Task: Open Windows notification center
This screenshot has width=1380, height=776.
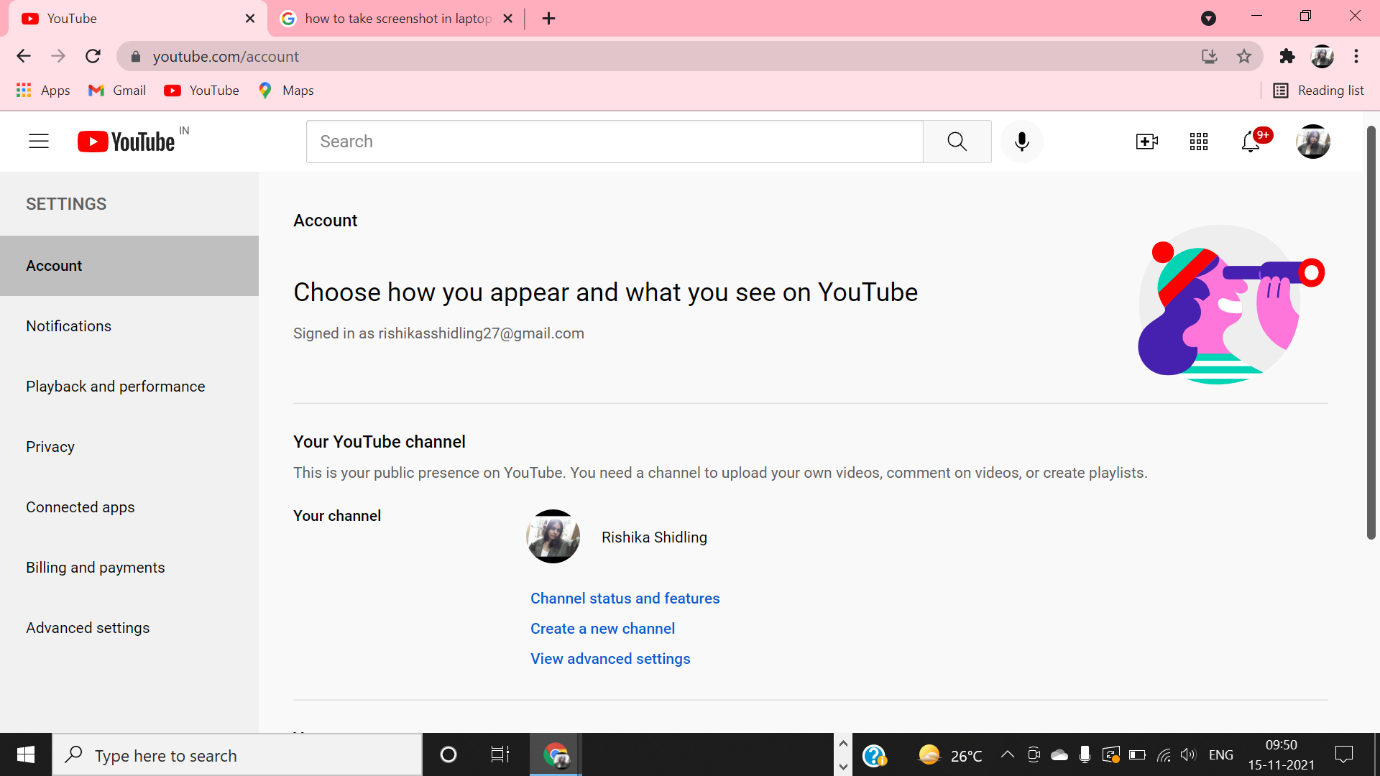Action: pyautogui.click(x=1345, y=755)
